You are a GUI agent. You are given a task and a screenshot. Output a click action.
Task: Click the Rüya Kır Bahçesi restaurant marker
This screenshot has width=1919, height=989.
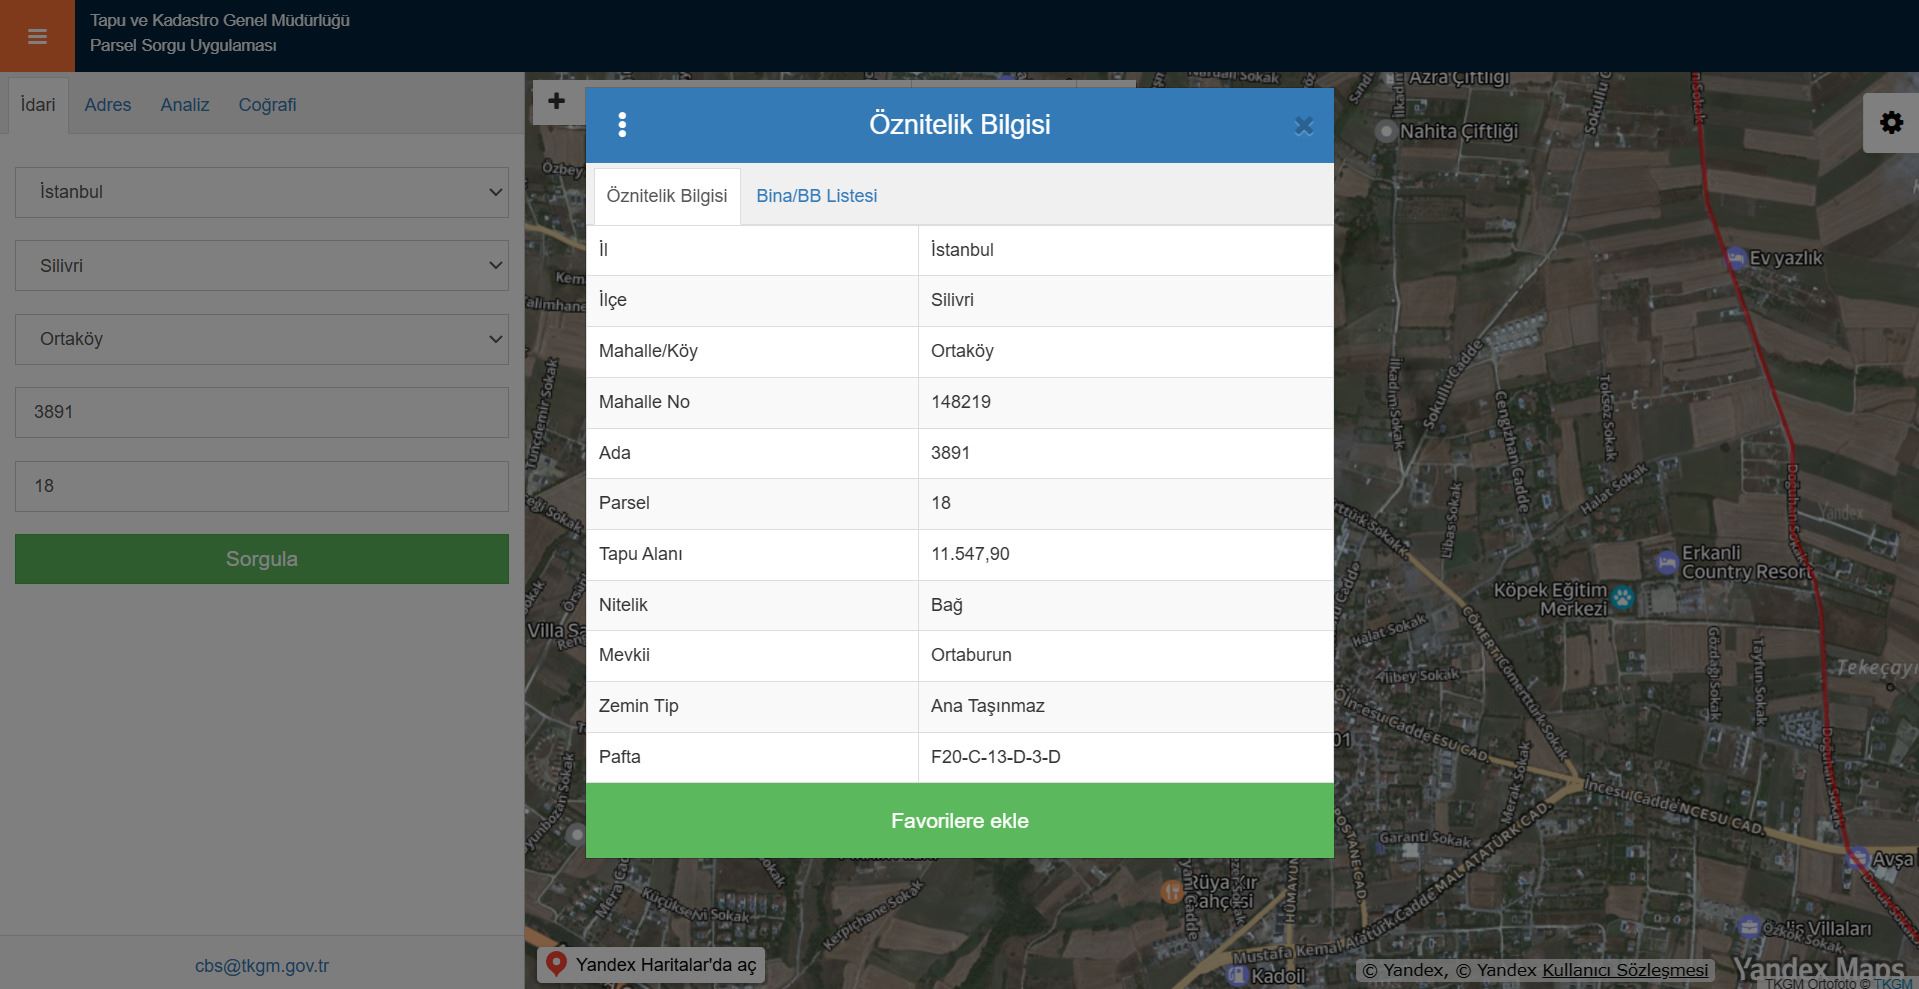(x=1171, y=891)
